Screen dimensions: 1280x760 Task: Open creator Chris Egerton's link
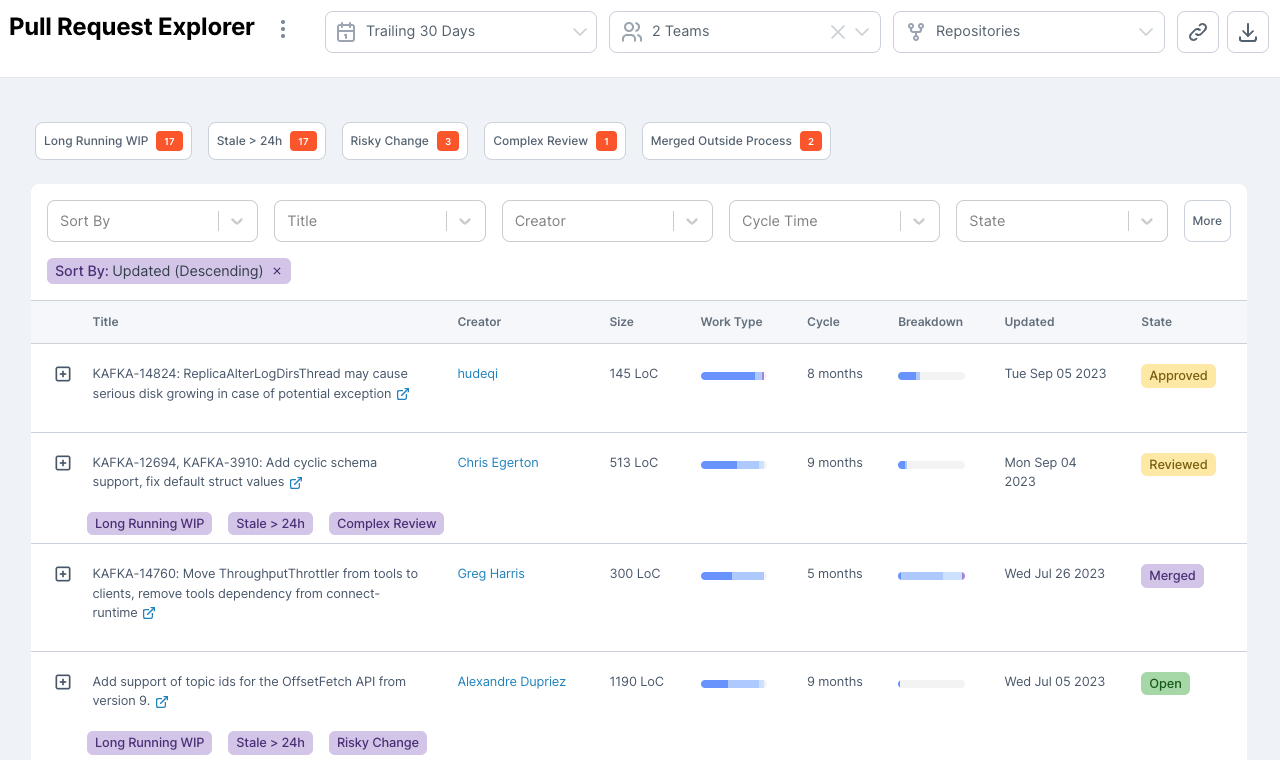498,463
